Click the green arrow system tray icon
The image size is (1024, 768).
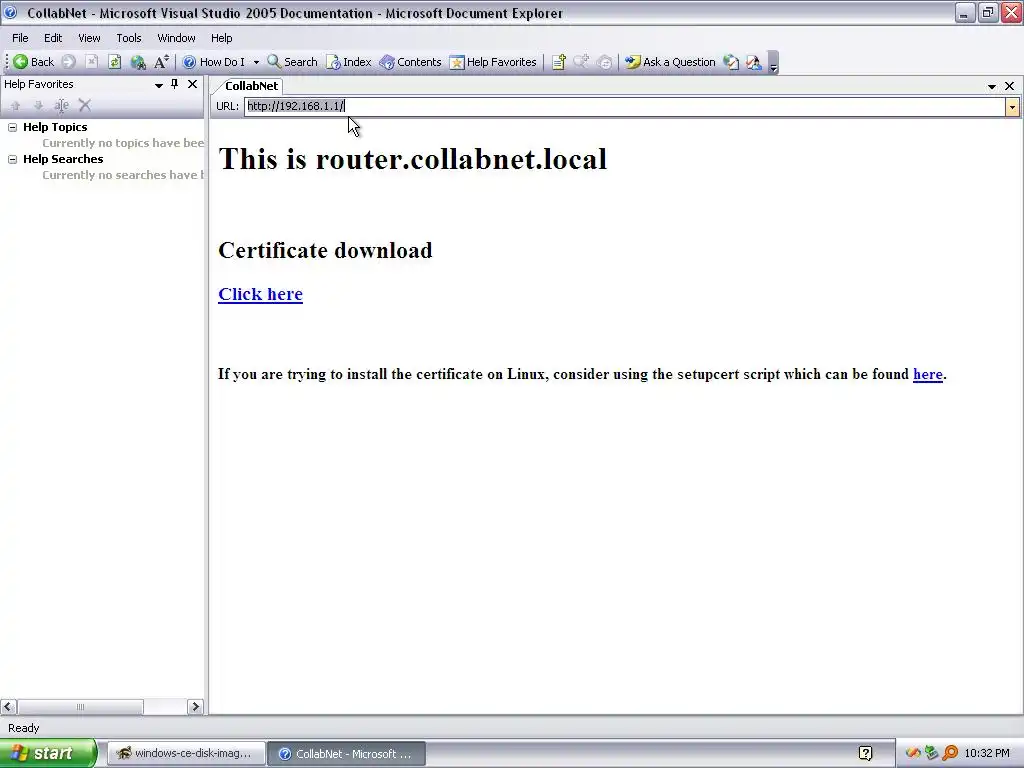(x=931, y=754)
